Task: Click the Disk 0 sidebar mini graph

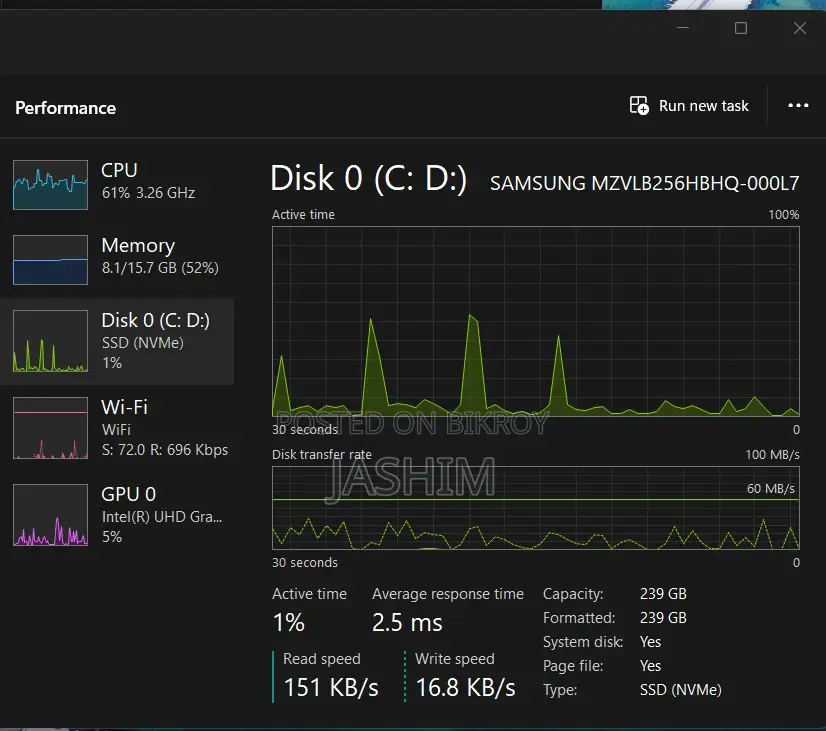Action: pyautogui.click(x=51, y=341)
